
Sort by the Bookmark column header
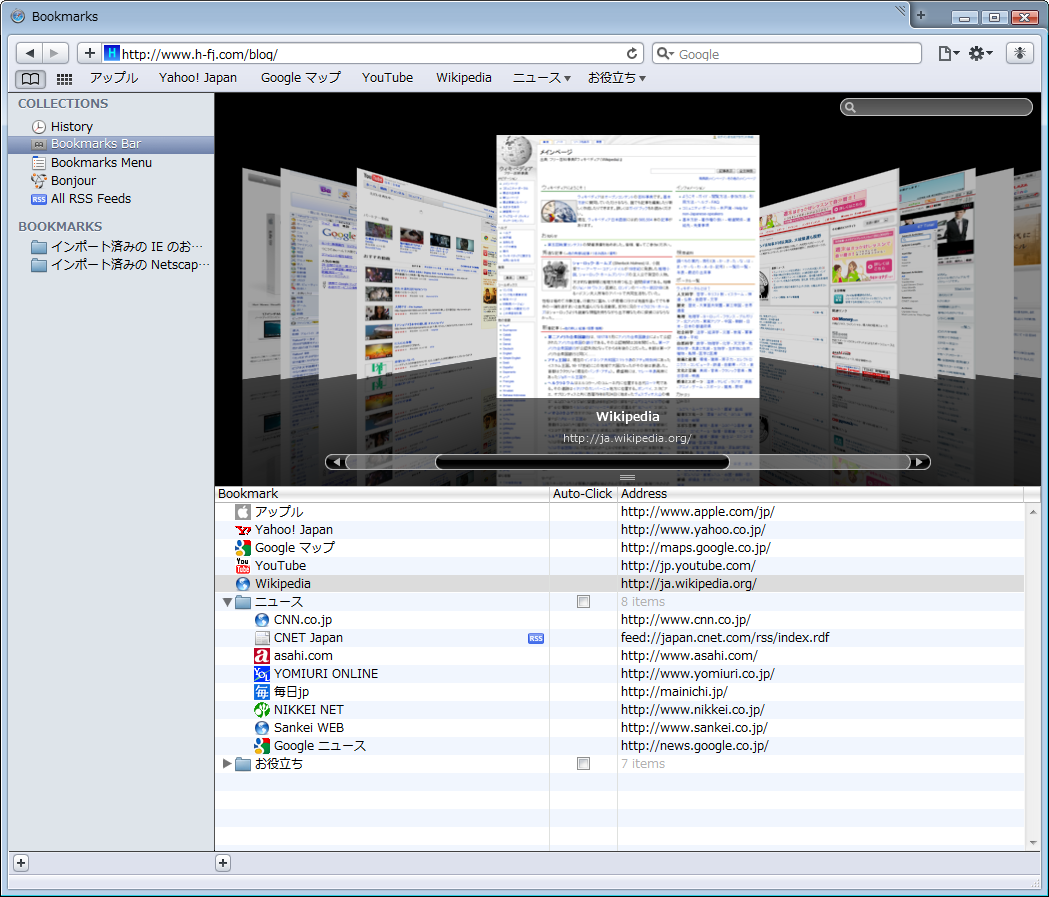[x=382, y=494]
